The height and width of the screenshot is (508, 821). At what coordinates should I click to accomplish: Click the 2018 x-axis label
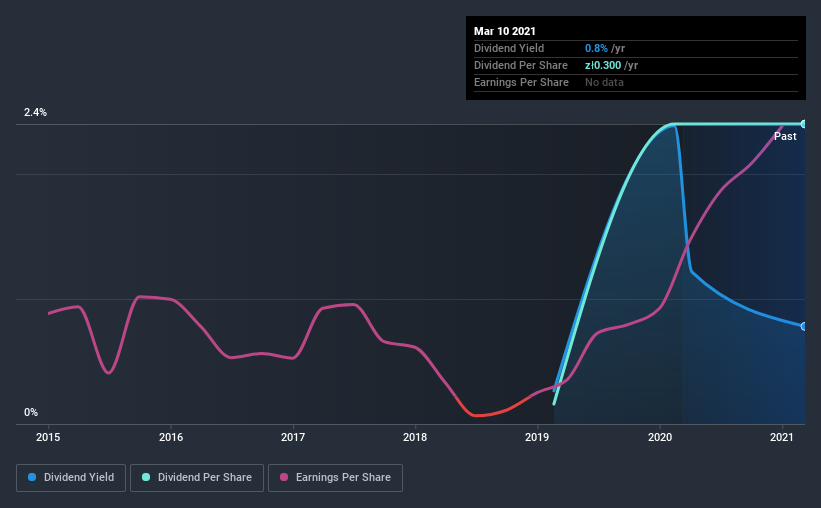[x=415, y=437]
